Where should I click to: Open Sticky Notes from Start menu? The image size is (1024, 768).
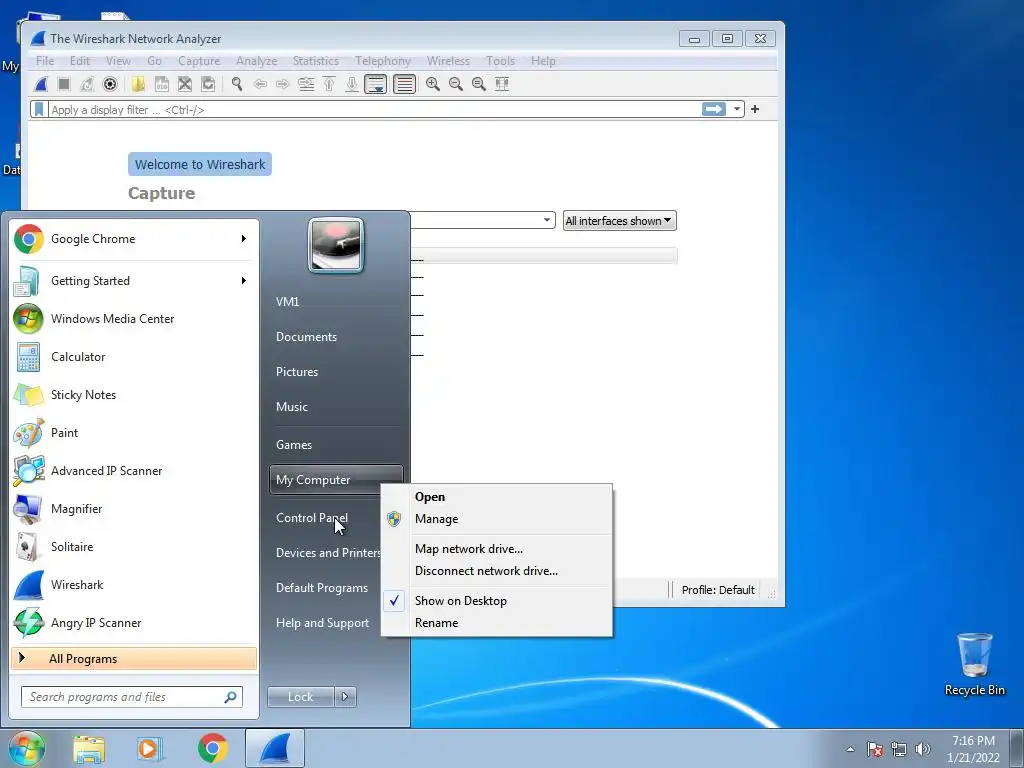[134, 394]
